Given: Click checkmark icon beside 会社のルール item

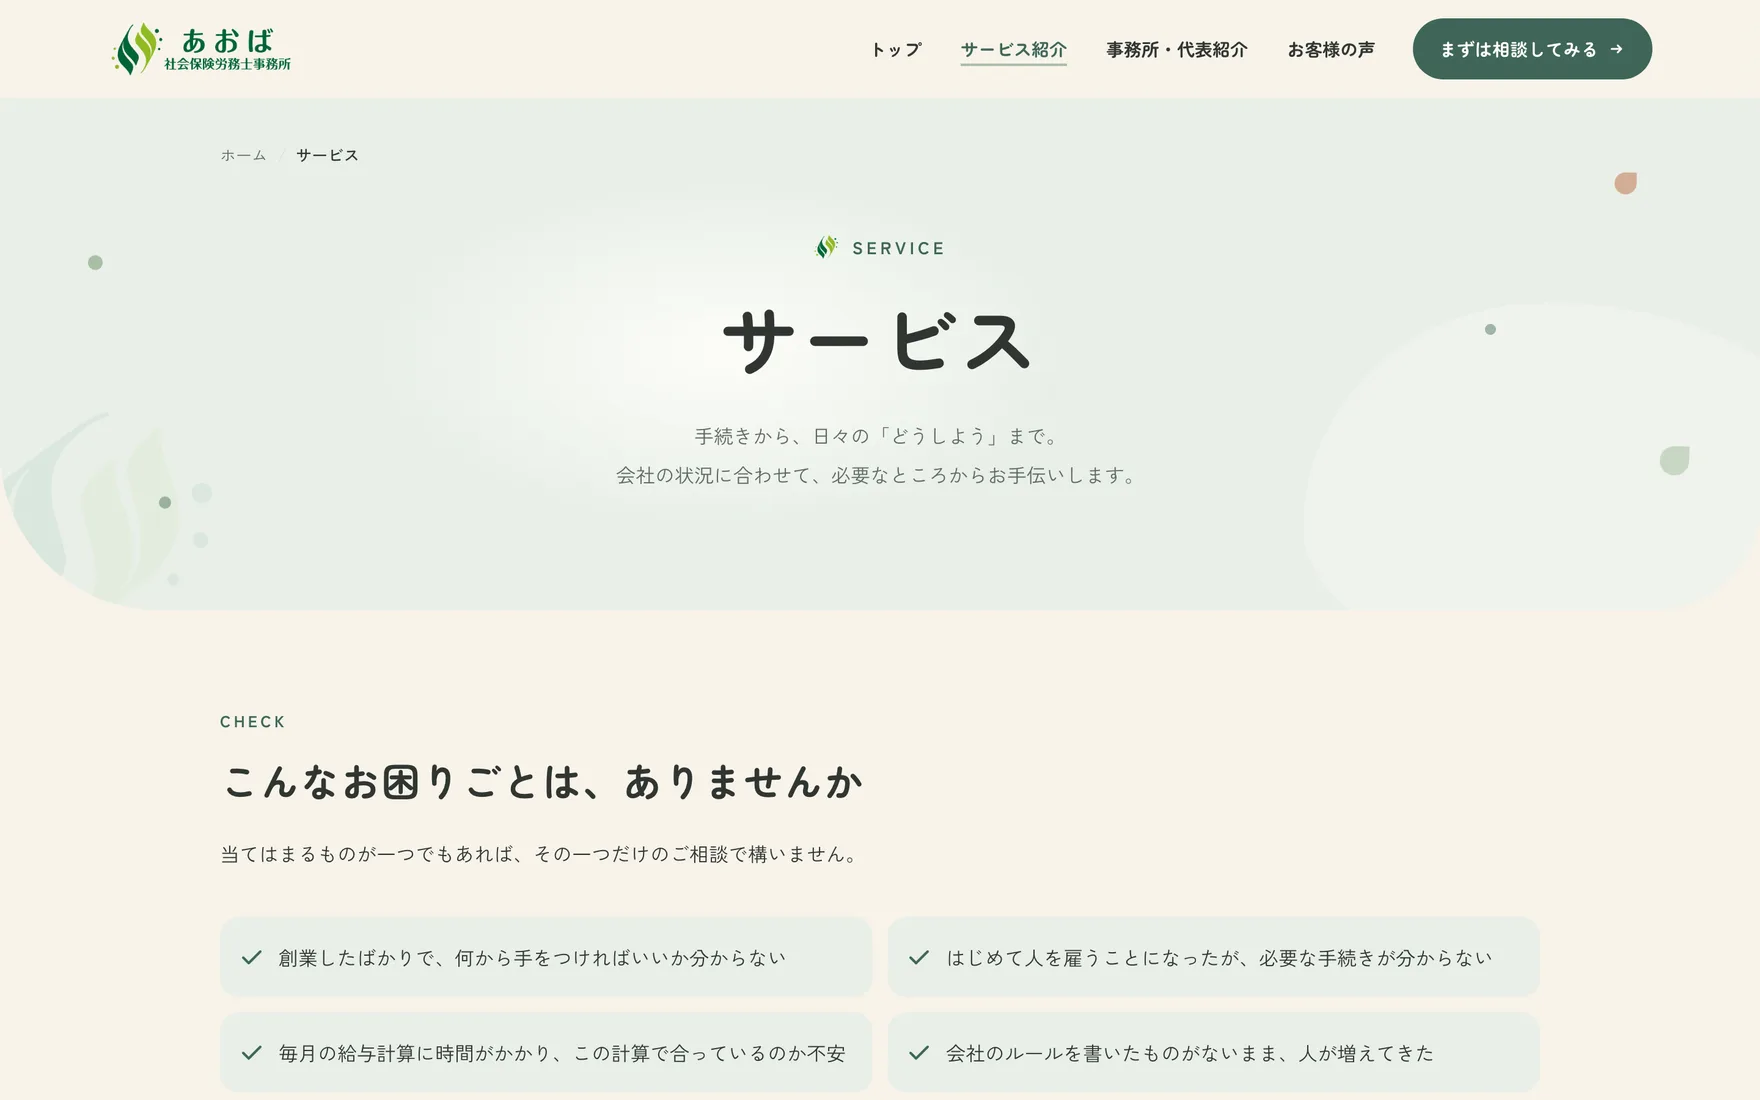Looking at the screenshot, I should [919, 1052].
